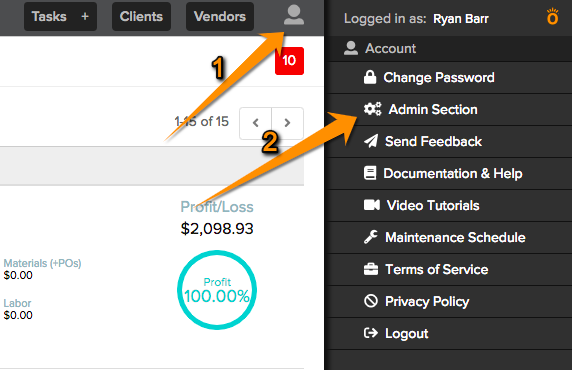Open Terms of Service

450,270
